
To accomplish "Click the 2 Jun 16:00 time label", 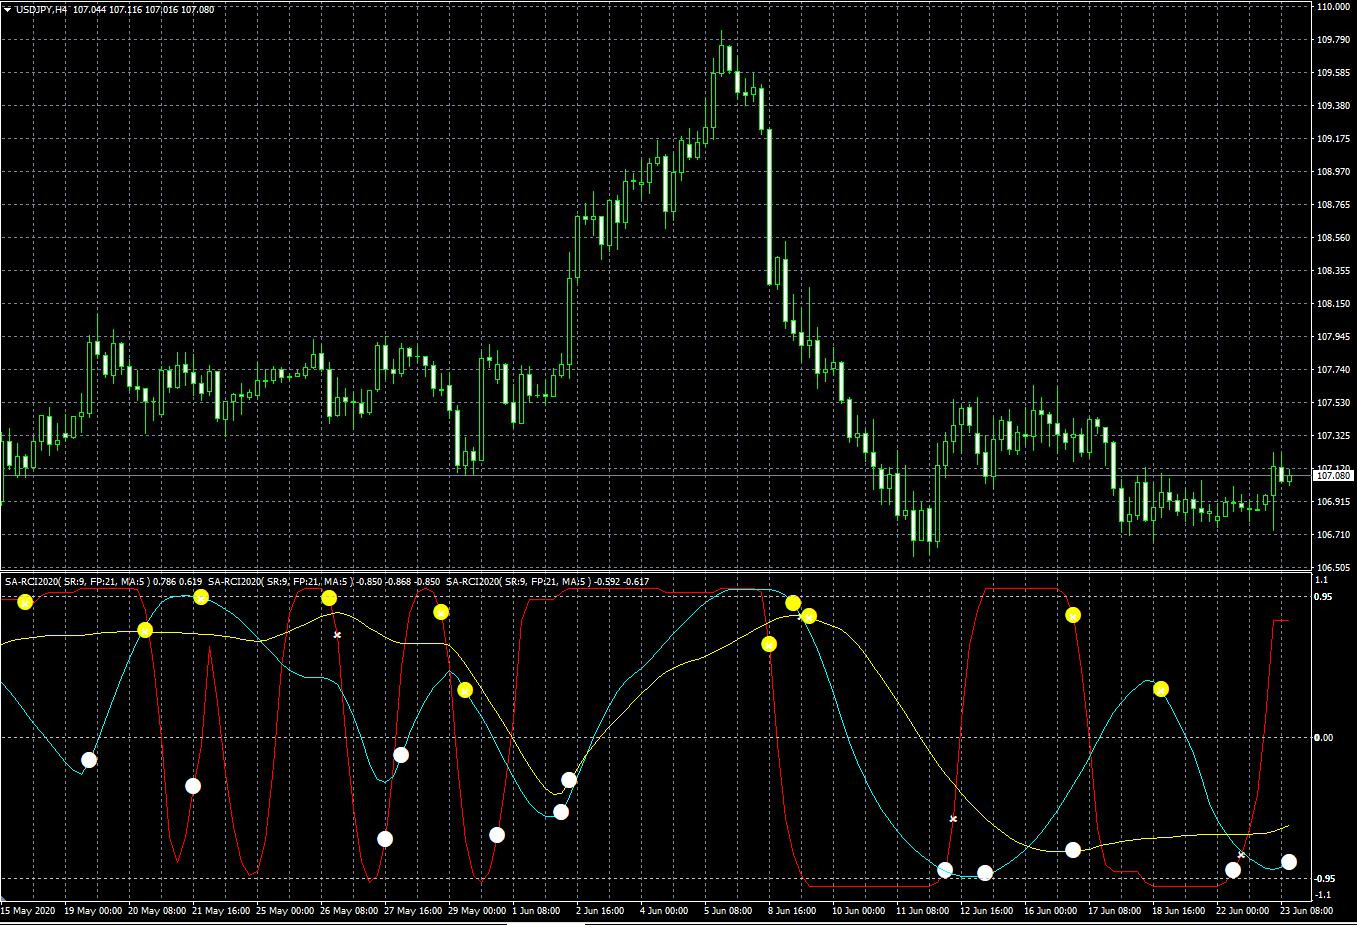I will click(x=600, y=911).
